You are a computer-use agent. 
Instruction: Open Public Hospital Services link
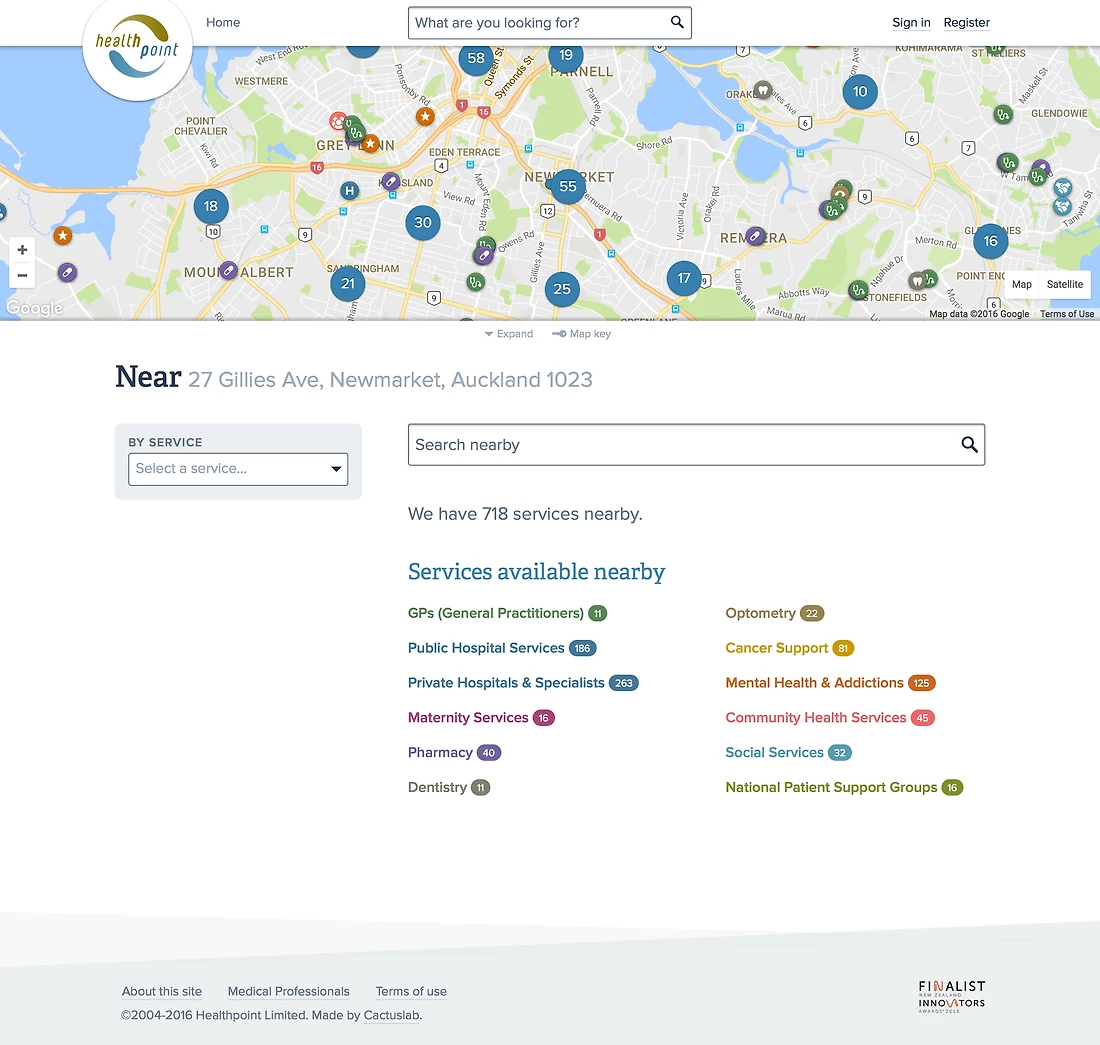pyautogui.click(x=486, y=648)
